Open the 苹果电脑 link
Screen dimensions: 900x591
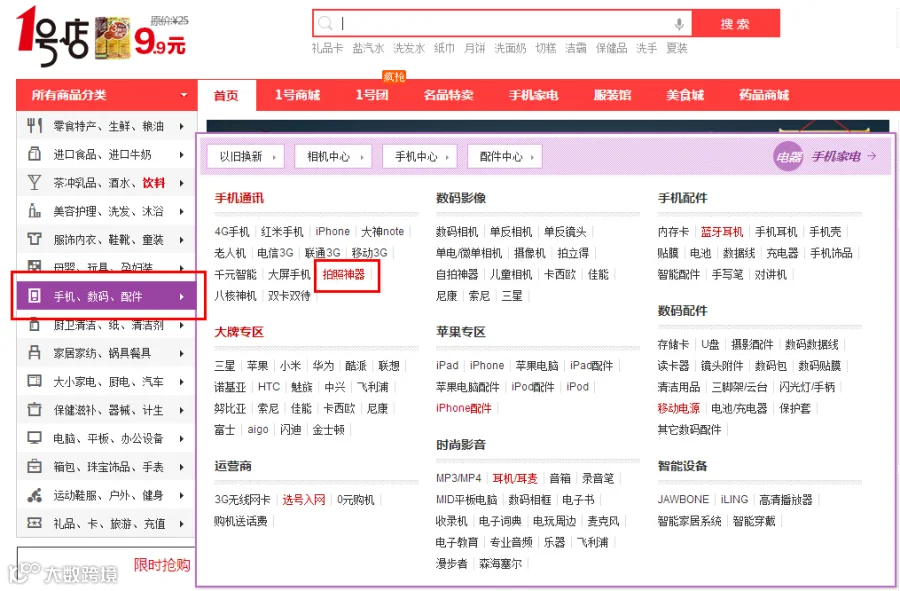point(537,366)
